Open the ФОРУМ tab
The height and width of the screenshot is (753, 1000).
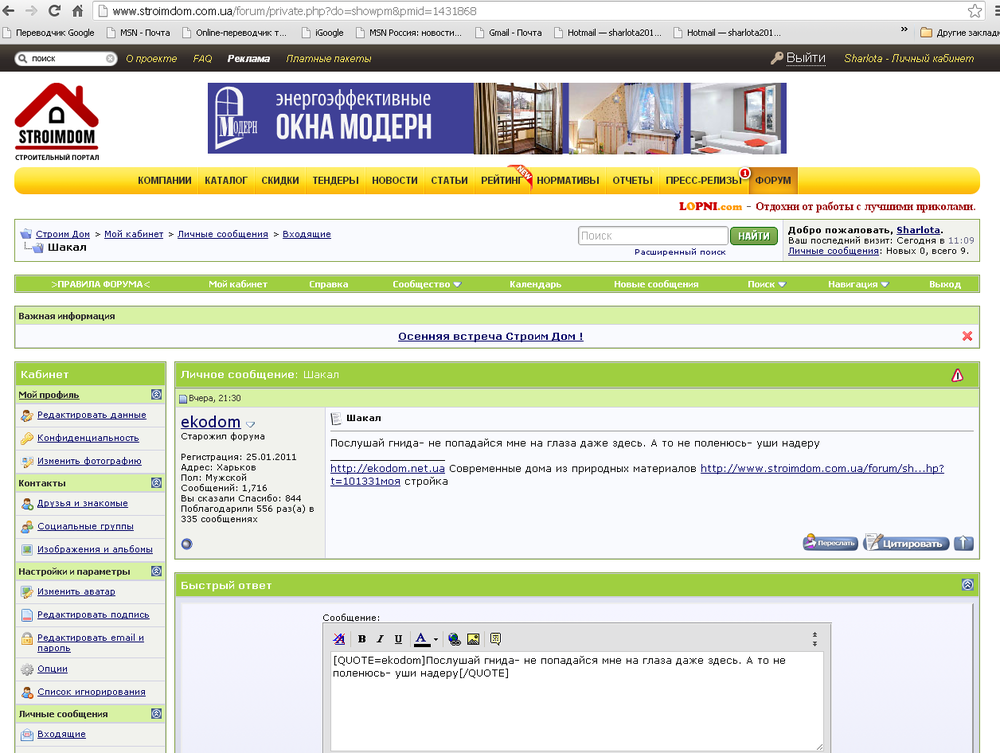tap(773, 180)
